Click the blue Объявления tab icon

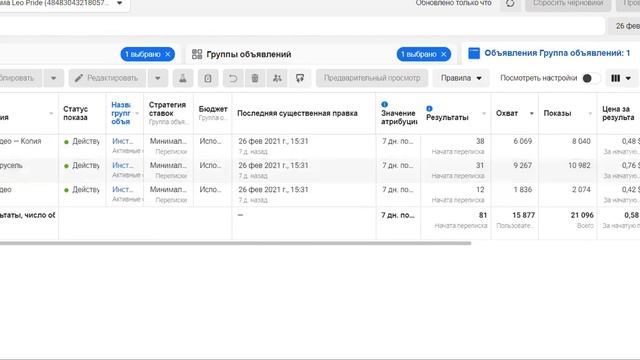click(x=474, y=53)
